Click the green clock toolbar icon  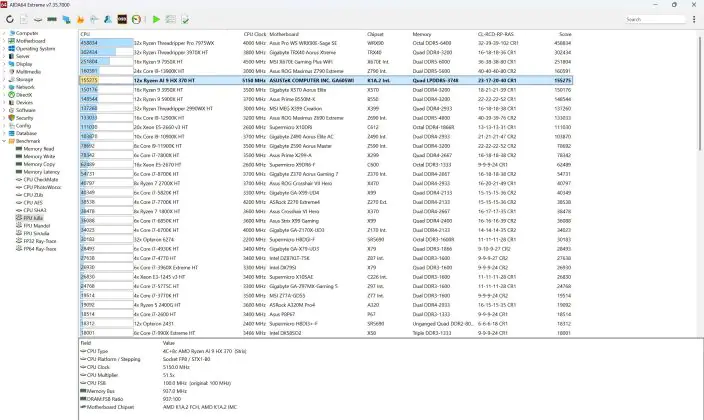136,19
